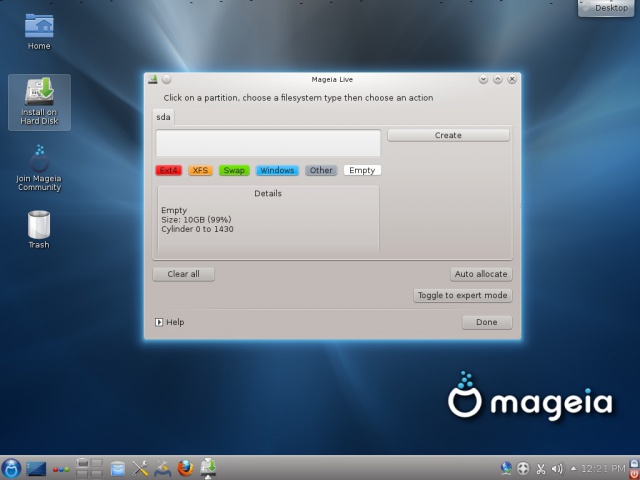The height and width of the screenshot is (480, 640).
Task: Choose the white Empty filesystem type
Action: tap(362, 170)
